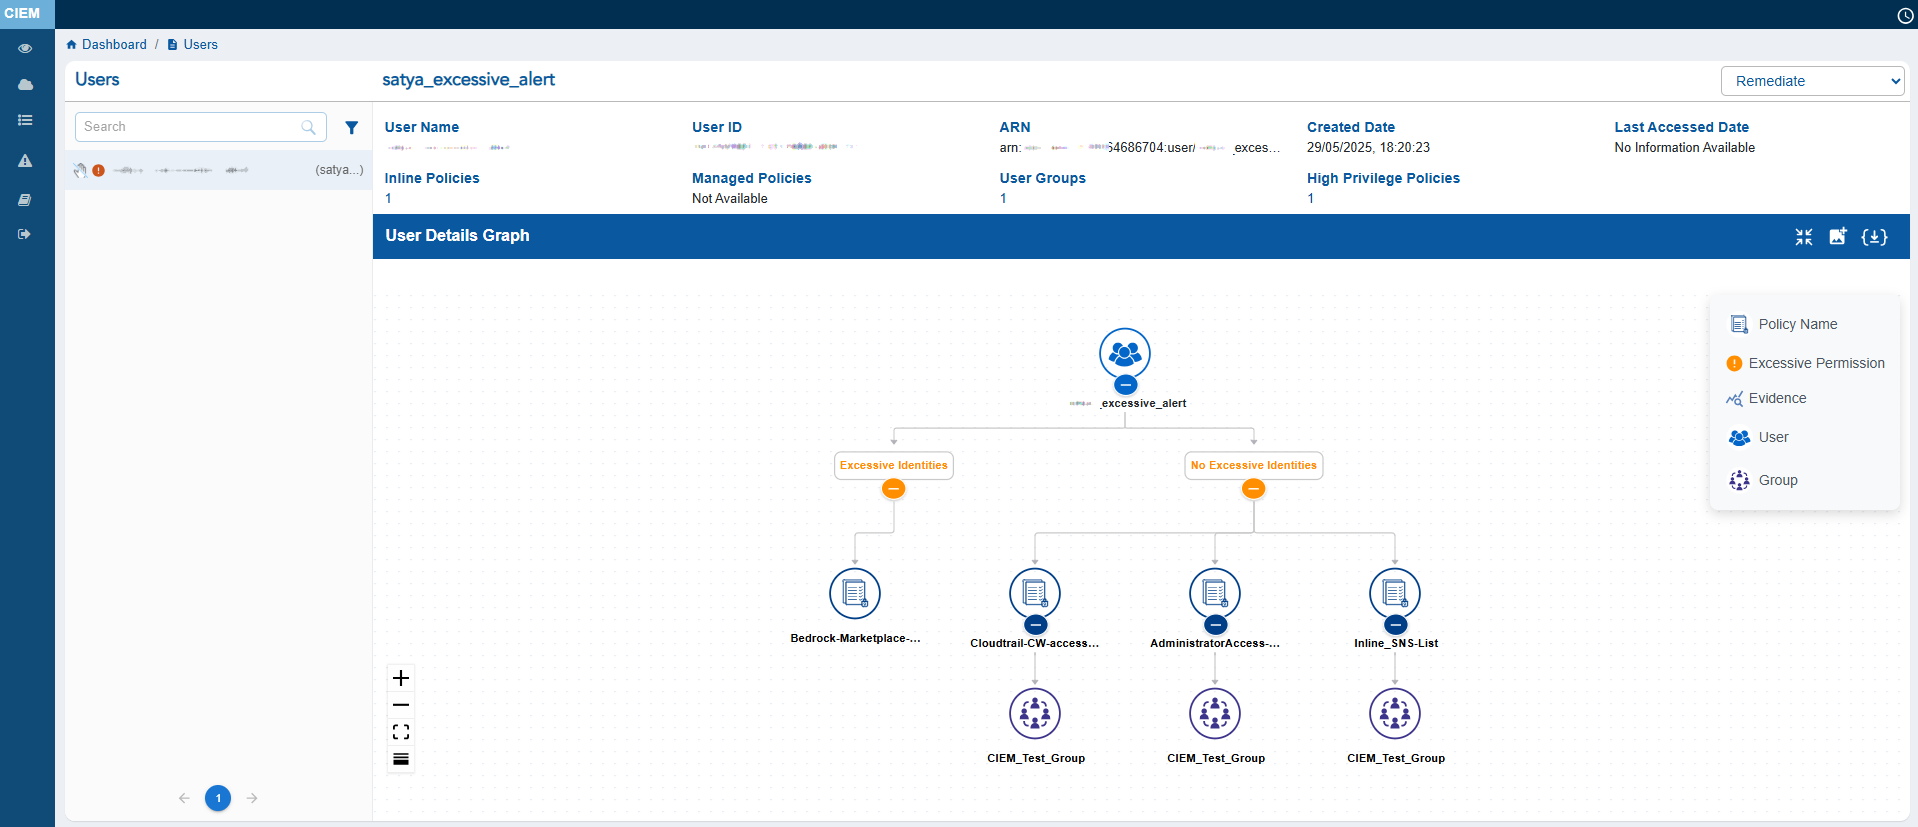Collapse the Excessive Identities branch
The image size is (1918, 827).
click(893, 489)
